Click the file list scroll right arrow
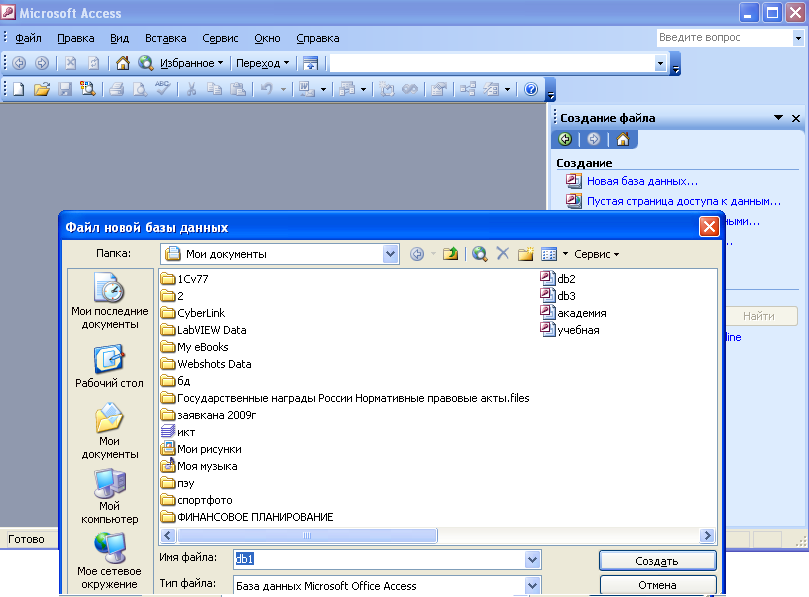This screenshot has width=809, height=597. 707,536
